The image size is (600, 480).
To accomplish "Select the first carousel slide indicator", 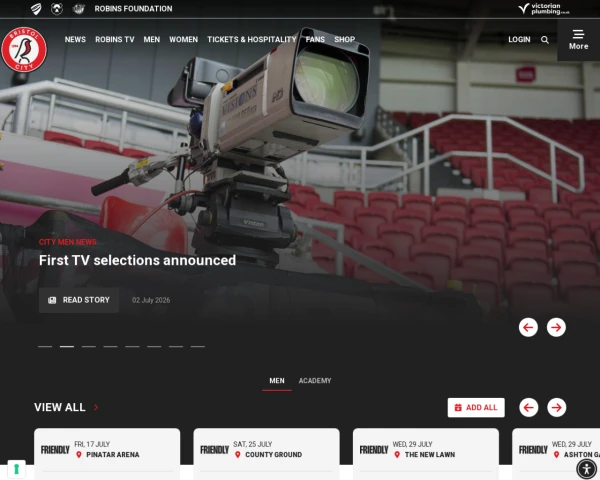I will (45, 346).
